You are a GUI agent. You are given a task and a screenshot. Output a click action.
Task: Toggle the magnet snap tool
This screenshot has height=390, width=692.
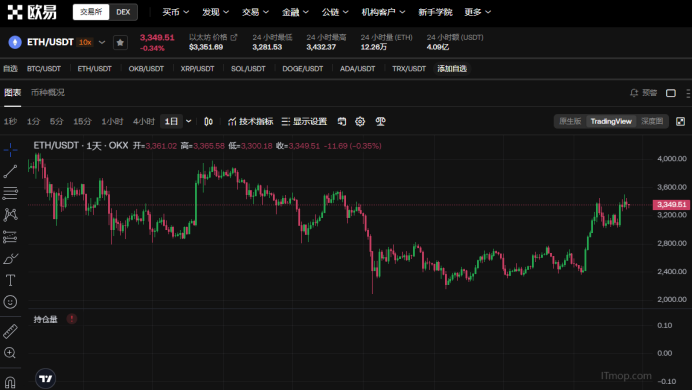click(x=11, y=381)
